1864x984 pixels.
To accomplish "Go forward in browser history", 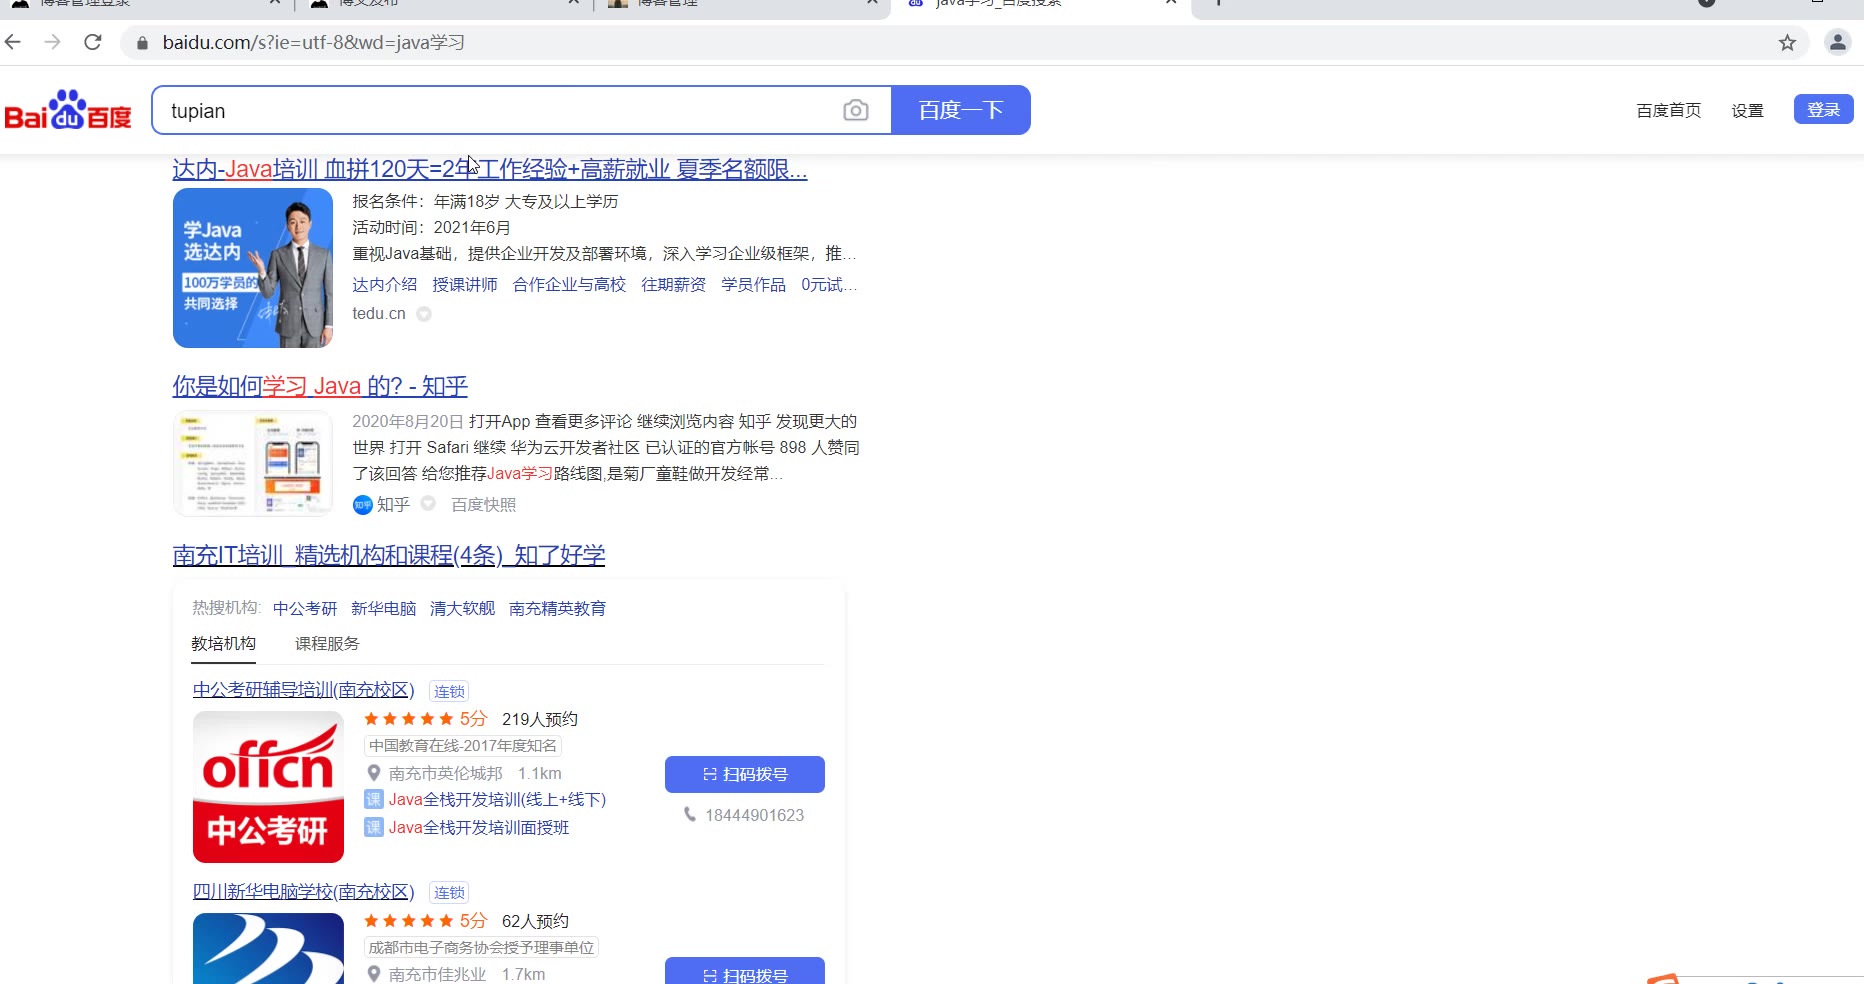I will coord(53,42).
